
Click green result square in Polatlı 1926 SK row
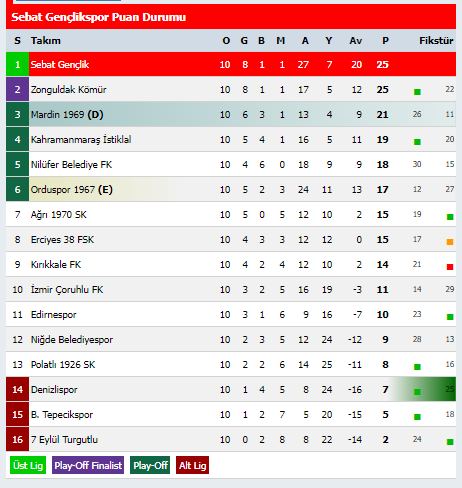pyautogui.click(x=417, y=367)
